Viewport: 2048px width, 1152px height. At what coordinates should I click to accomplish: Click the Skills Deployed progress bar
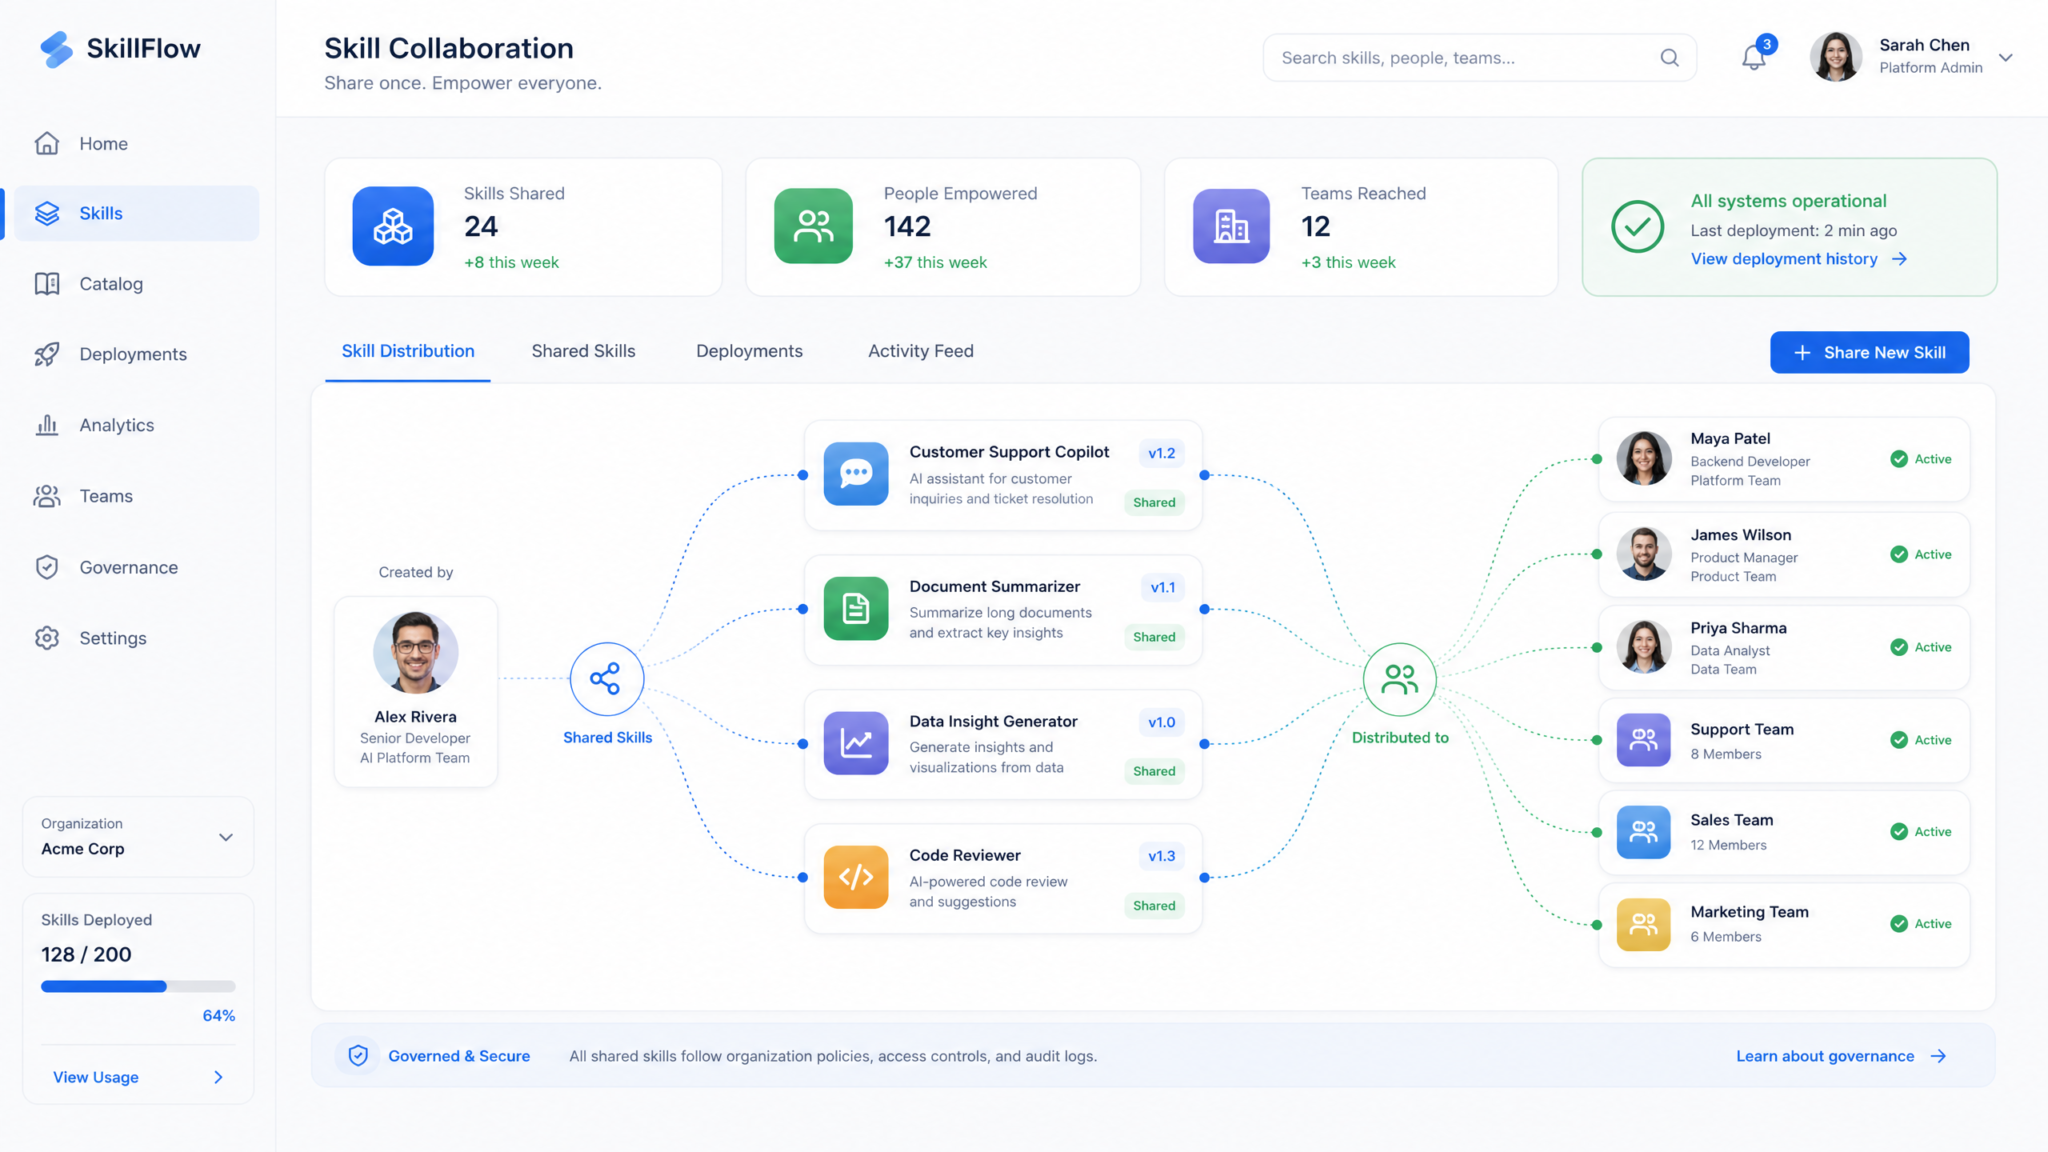click(x=138, y=986)
